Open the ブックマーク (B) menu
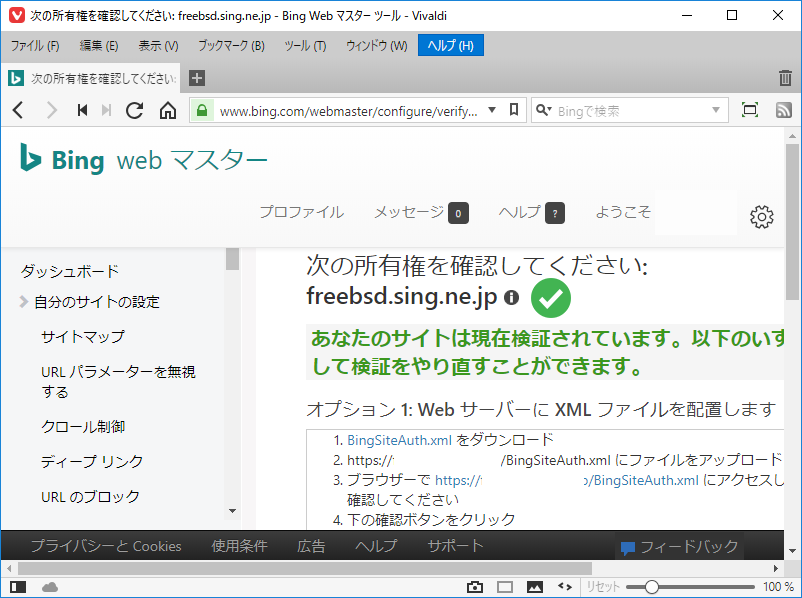Screen dimensions: 802x598 [231, 46]
